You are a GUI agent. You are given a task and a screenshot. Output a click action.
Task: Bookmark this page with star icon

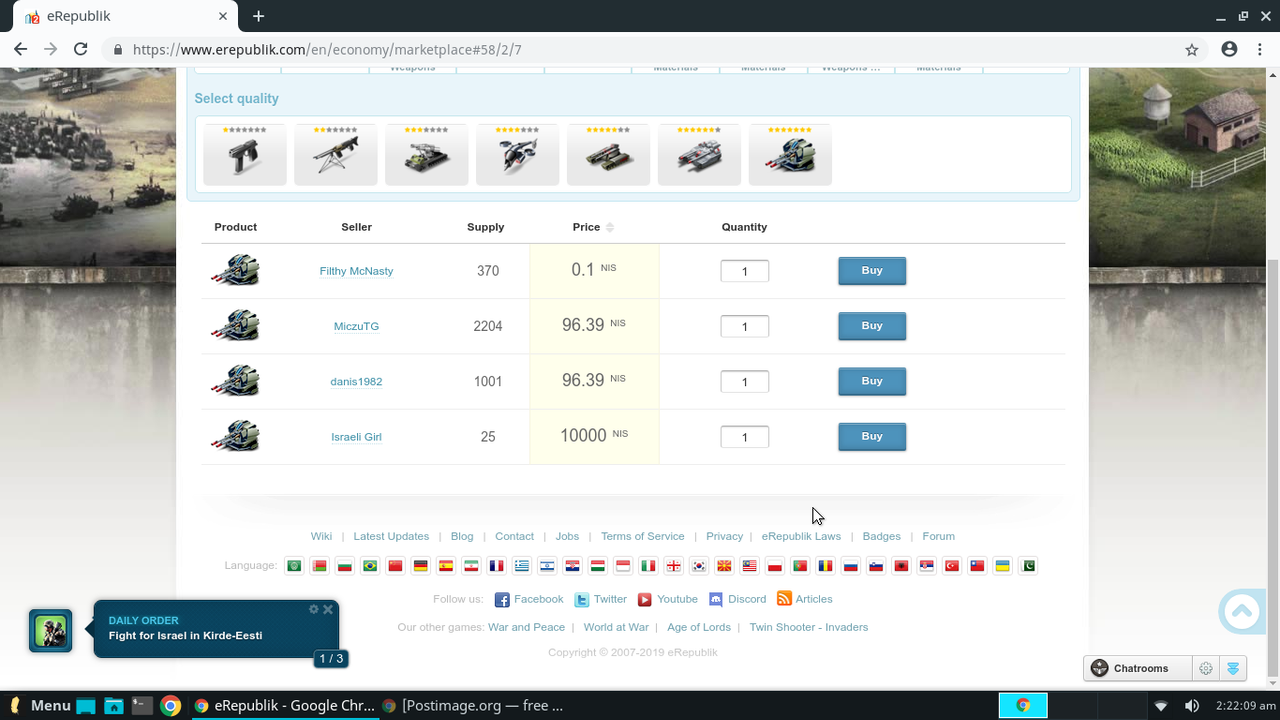pyautogui.click(x=1192, y=49)
